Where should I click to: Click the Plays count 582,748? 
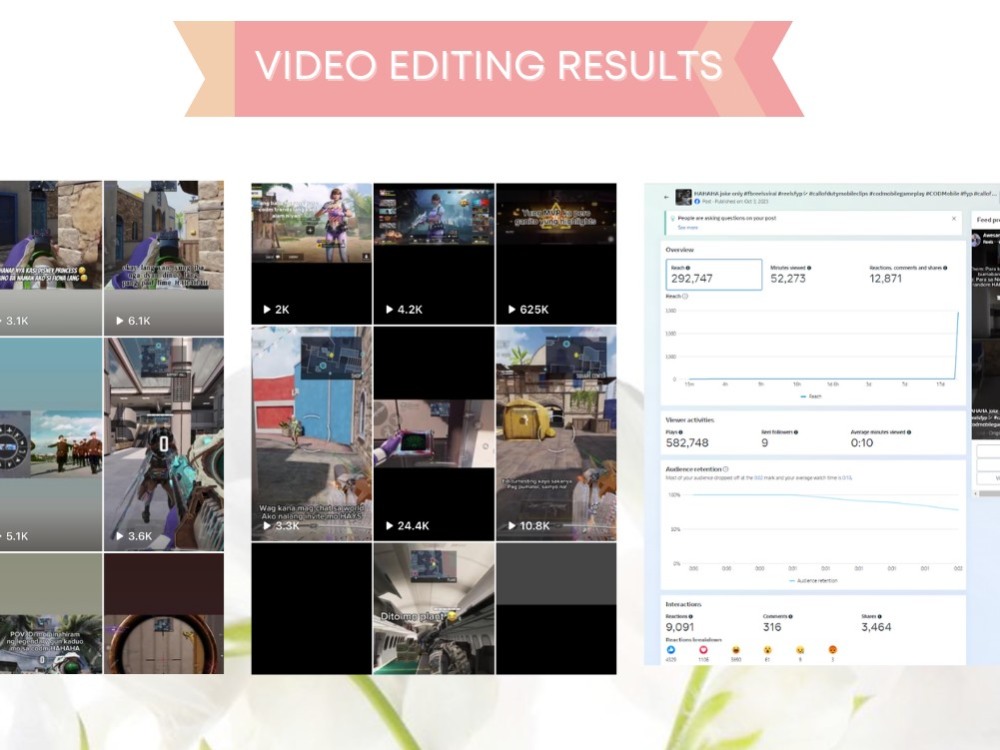click(x=687, y=443)
